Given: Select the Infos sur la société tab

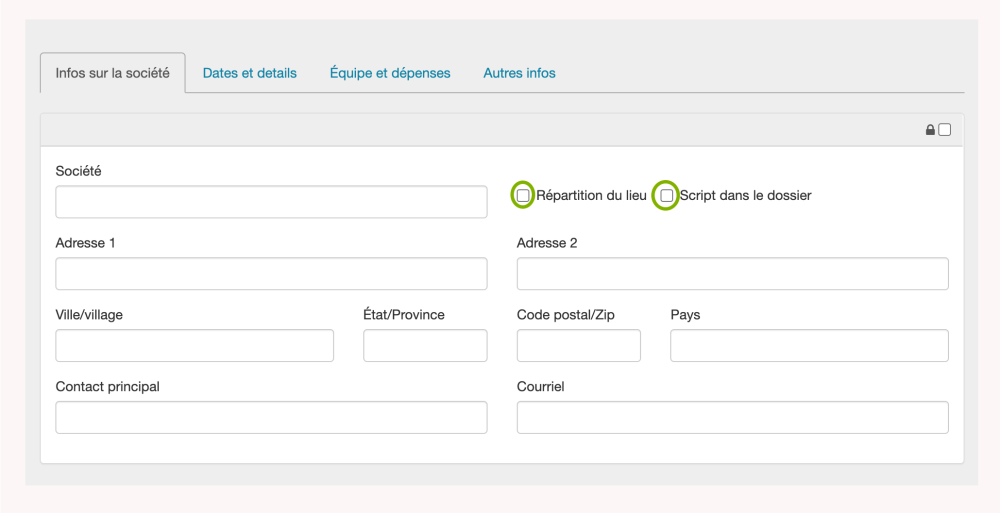Looking at the screenshot, I should 113,73.
